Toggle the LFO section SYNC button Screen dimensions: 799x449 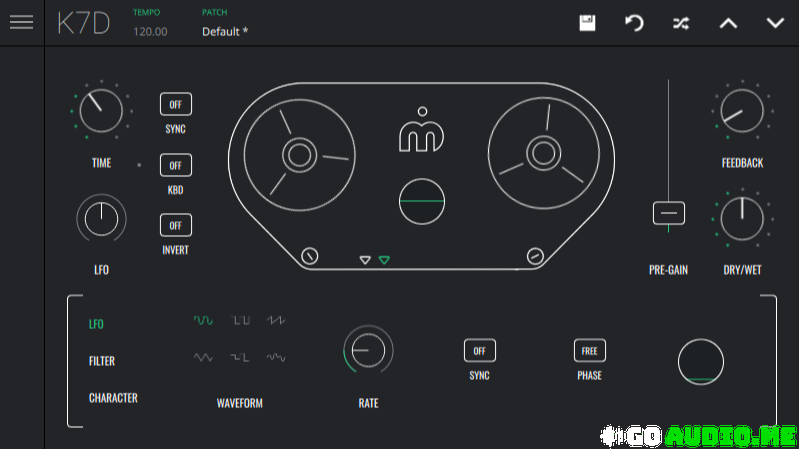480,351
